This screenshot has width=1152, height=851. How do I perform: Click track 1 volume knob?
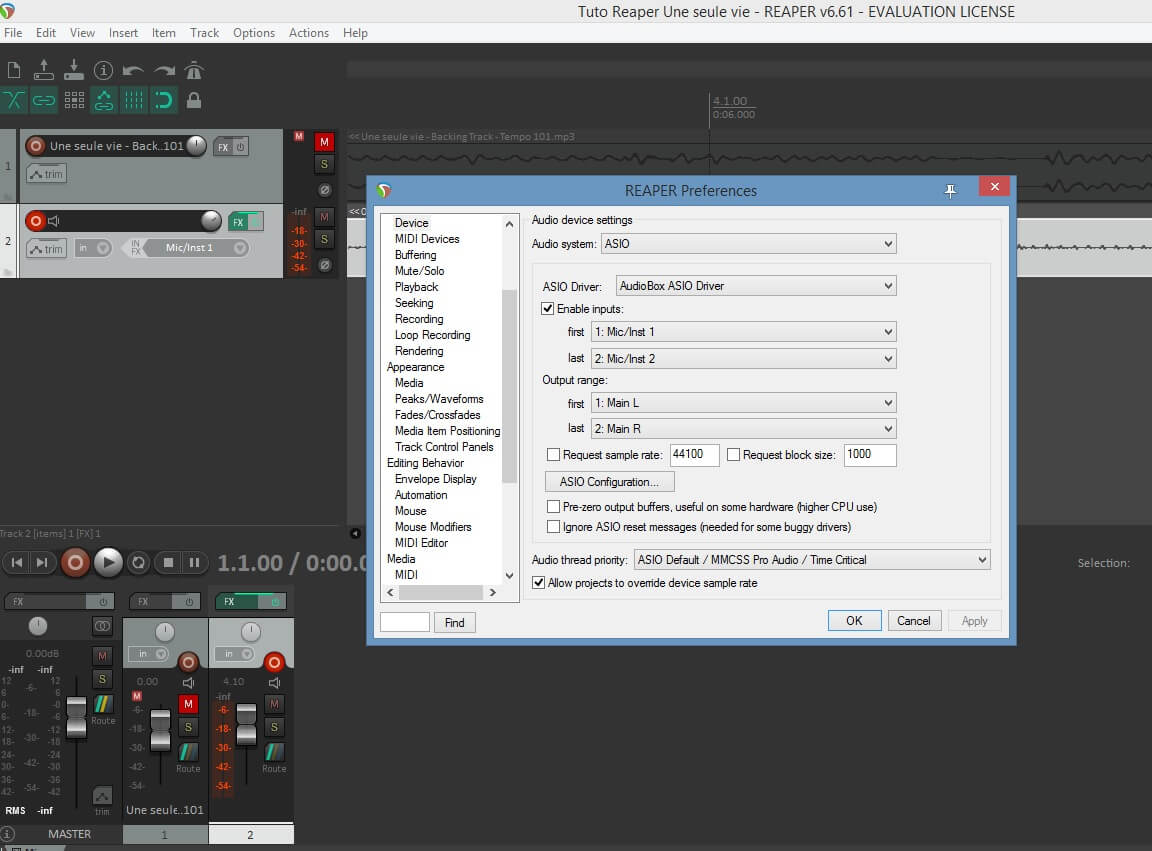196,146
